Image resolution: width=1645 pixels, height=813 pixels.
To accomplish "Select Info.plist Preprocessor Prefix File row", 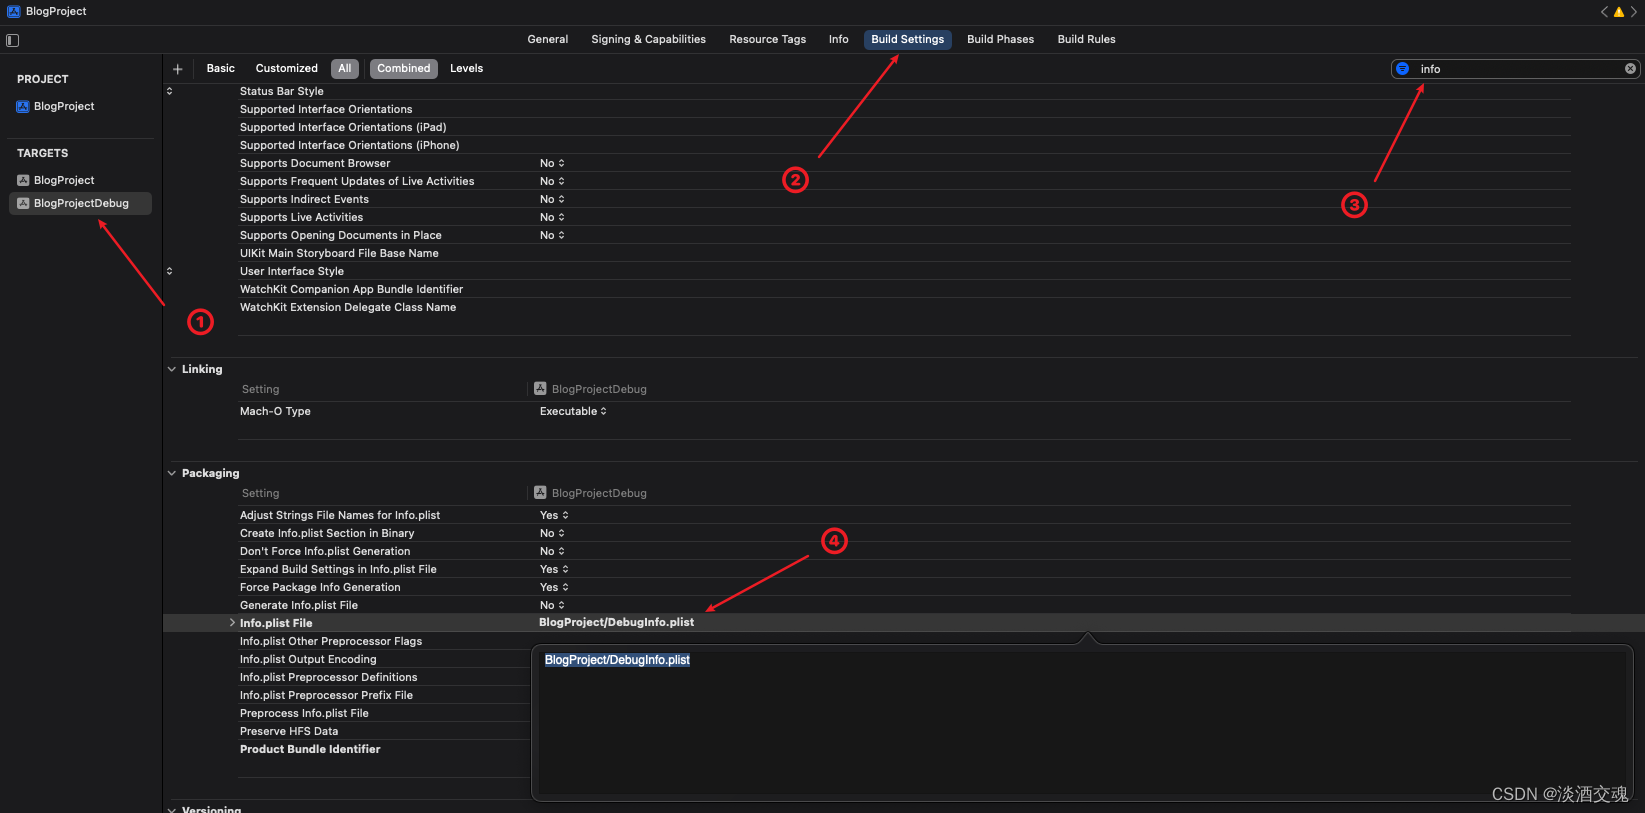I will pos(326,695).
